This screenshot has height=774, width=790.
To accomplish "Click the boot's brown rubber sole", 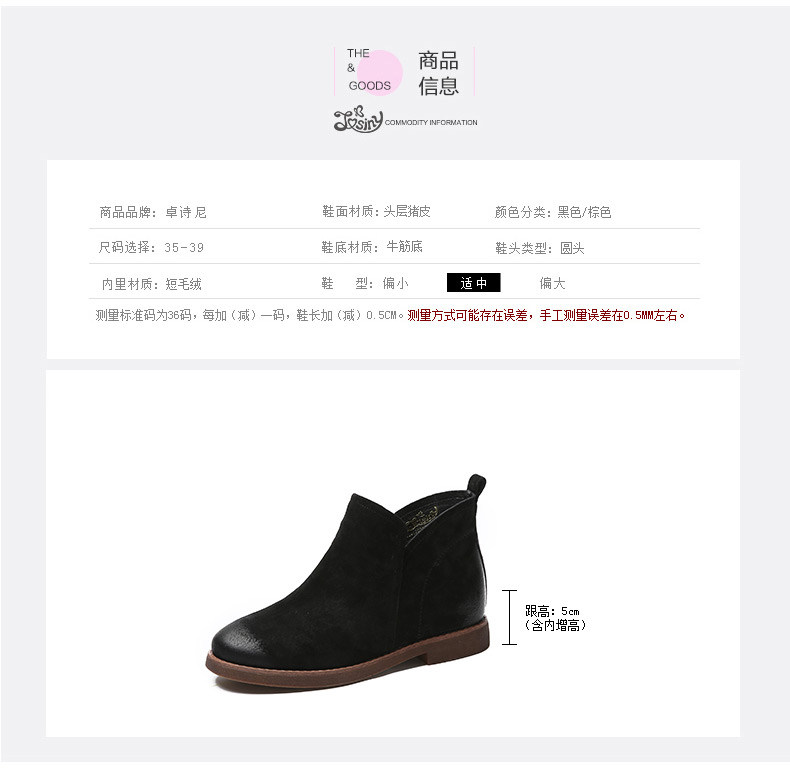I will point(348,655).
